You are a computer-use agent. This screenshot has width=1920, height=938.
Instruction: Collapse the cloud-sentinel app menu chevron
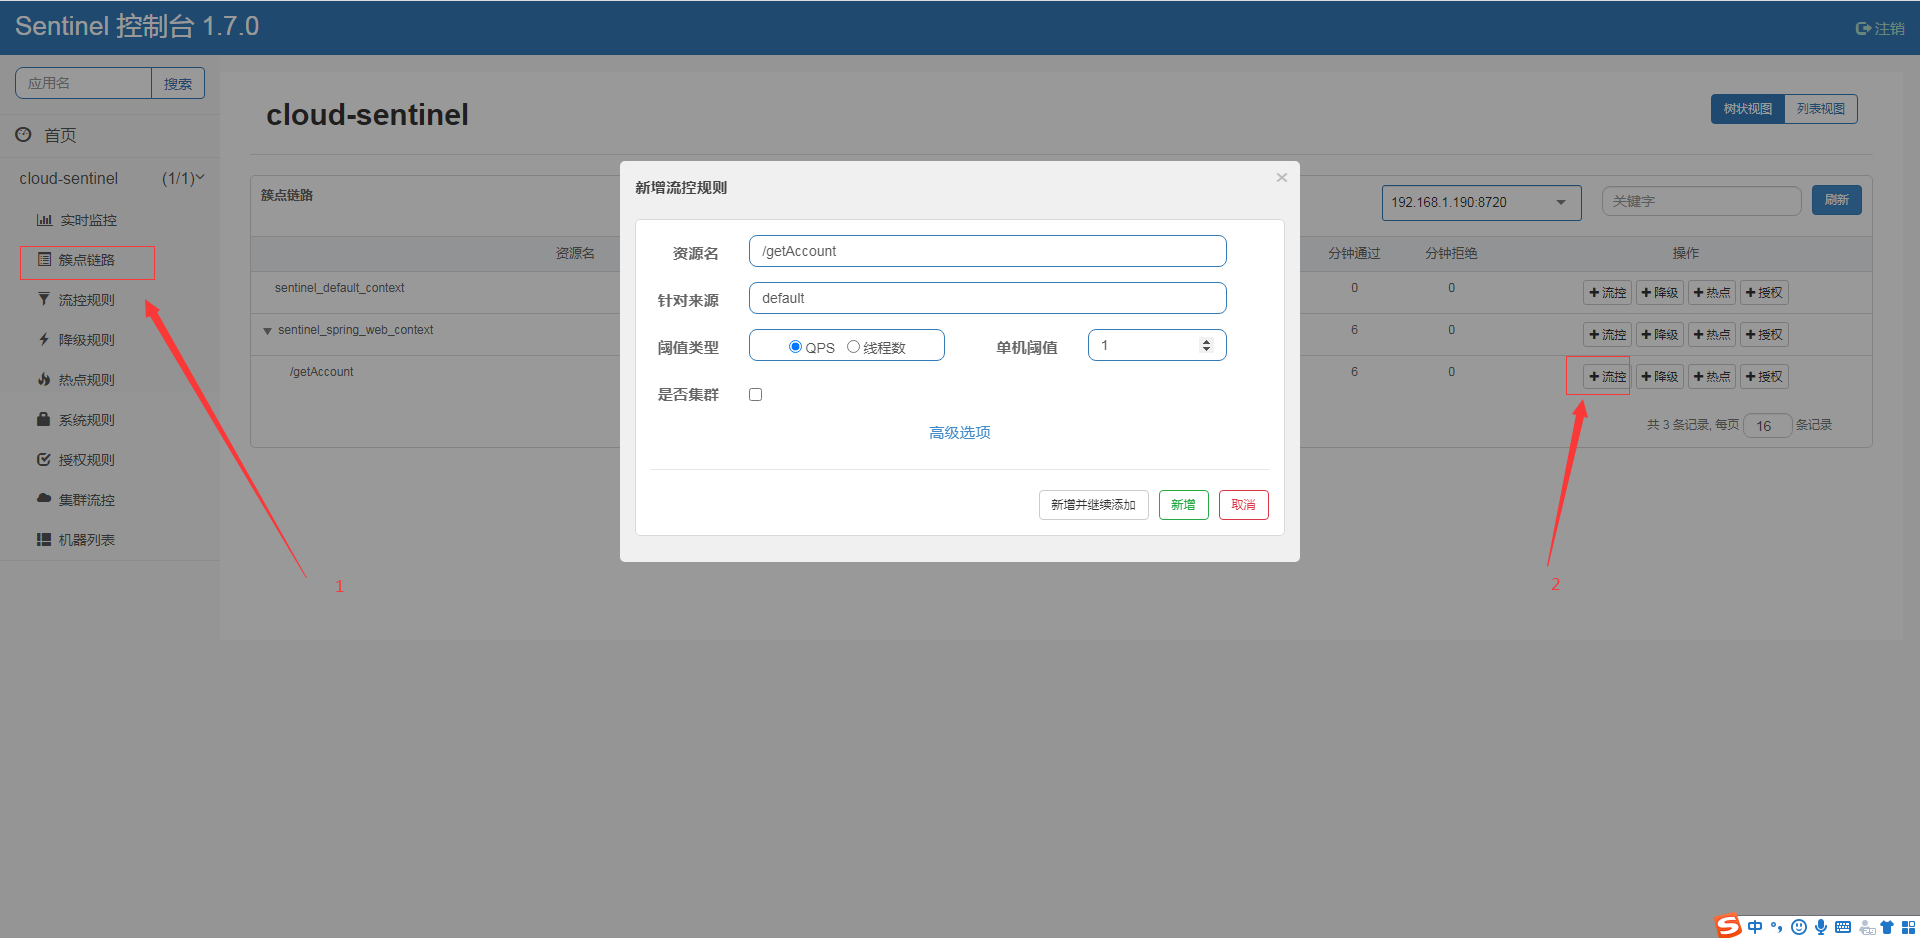point(200,178)
